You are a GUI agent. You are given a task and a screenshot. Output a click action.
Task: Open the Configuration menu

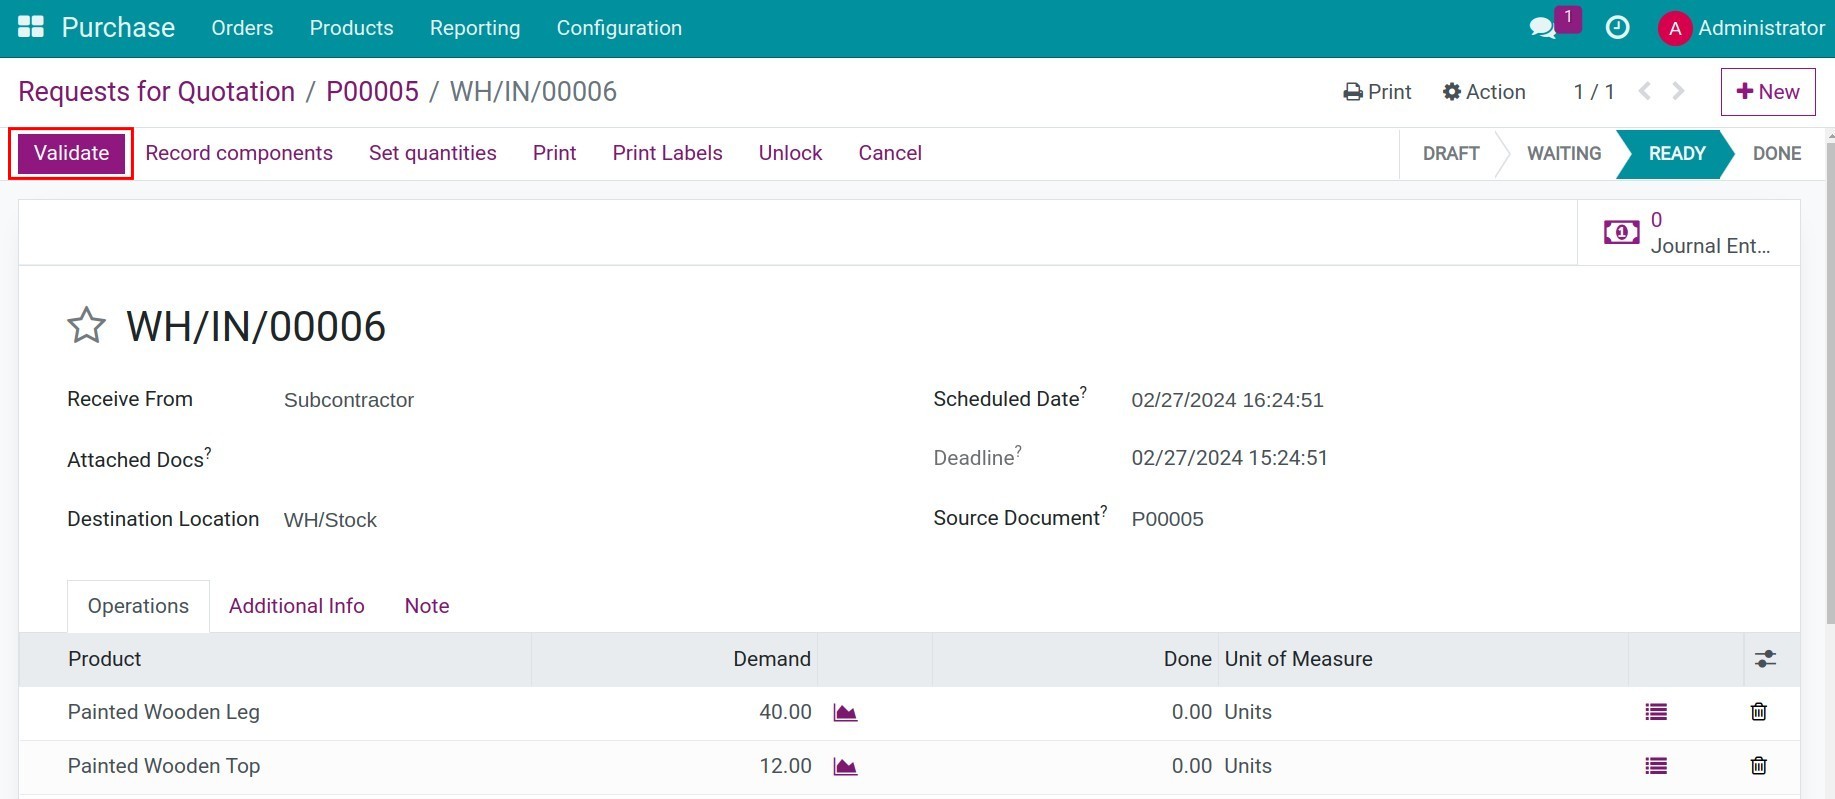[x=619, y=28]
